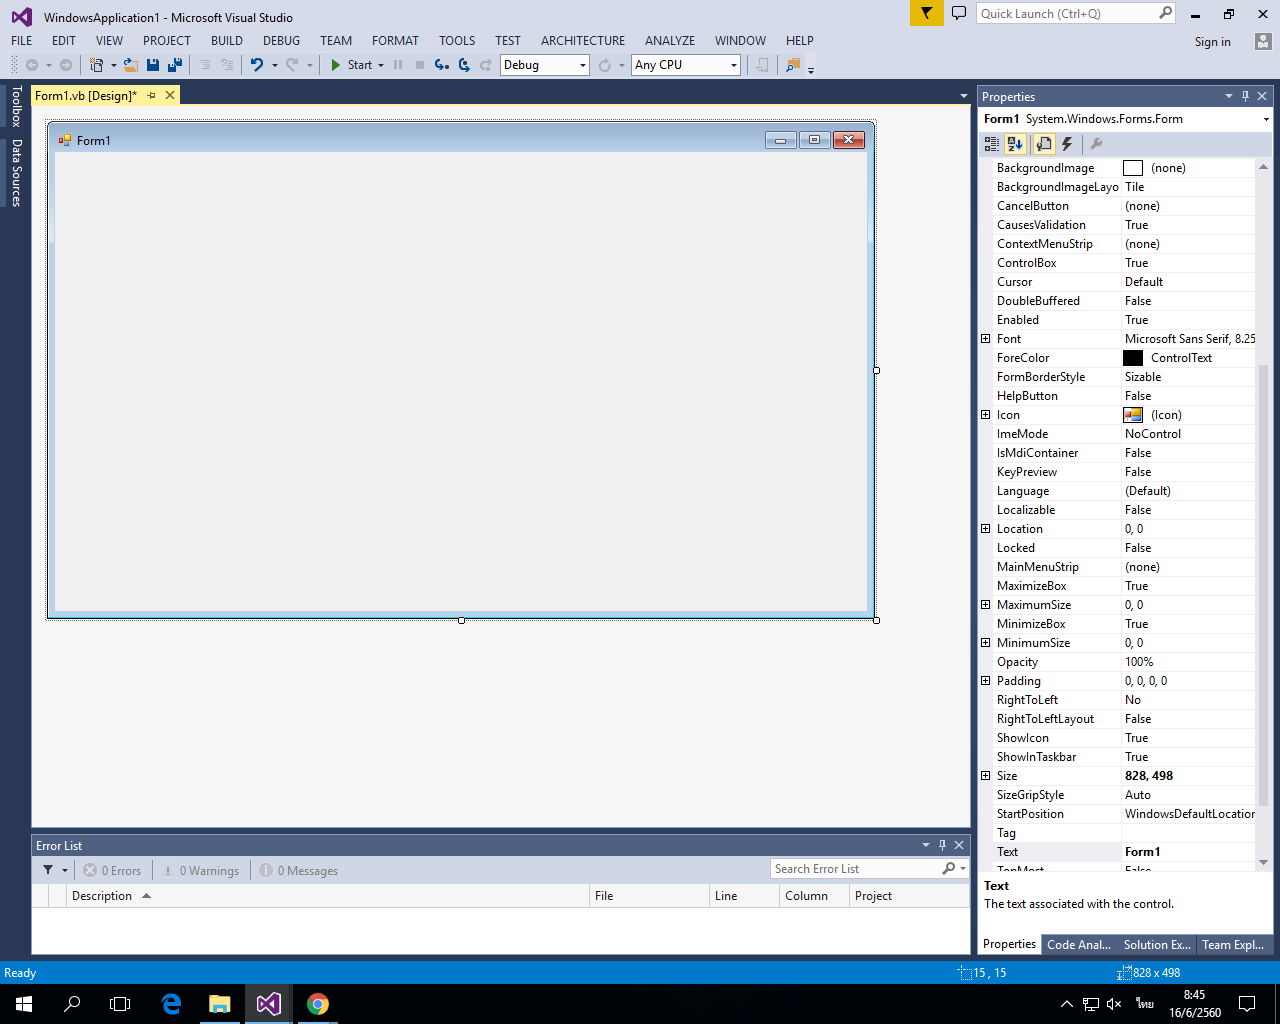This screenshot has height=1024, width=1280.
Task: Open Windows Start menu
Action: [x=23, y=1004]
